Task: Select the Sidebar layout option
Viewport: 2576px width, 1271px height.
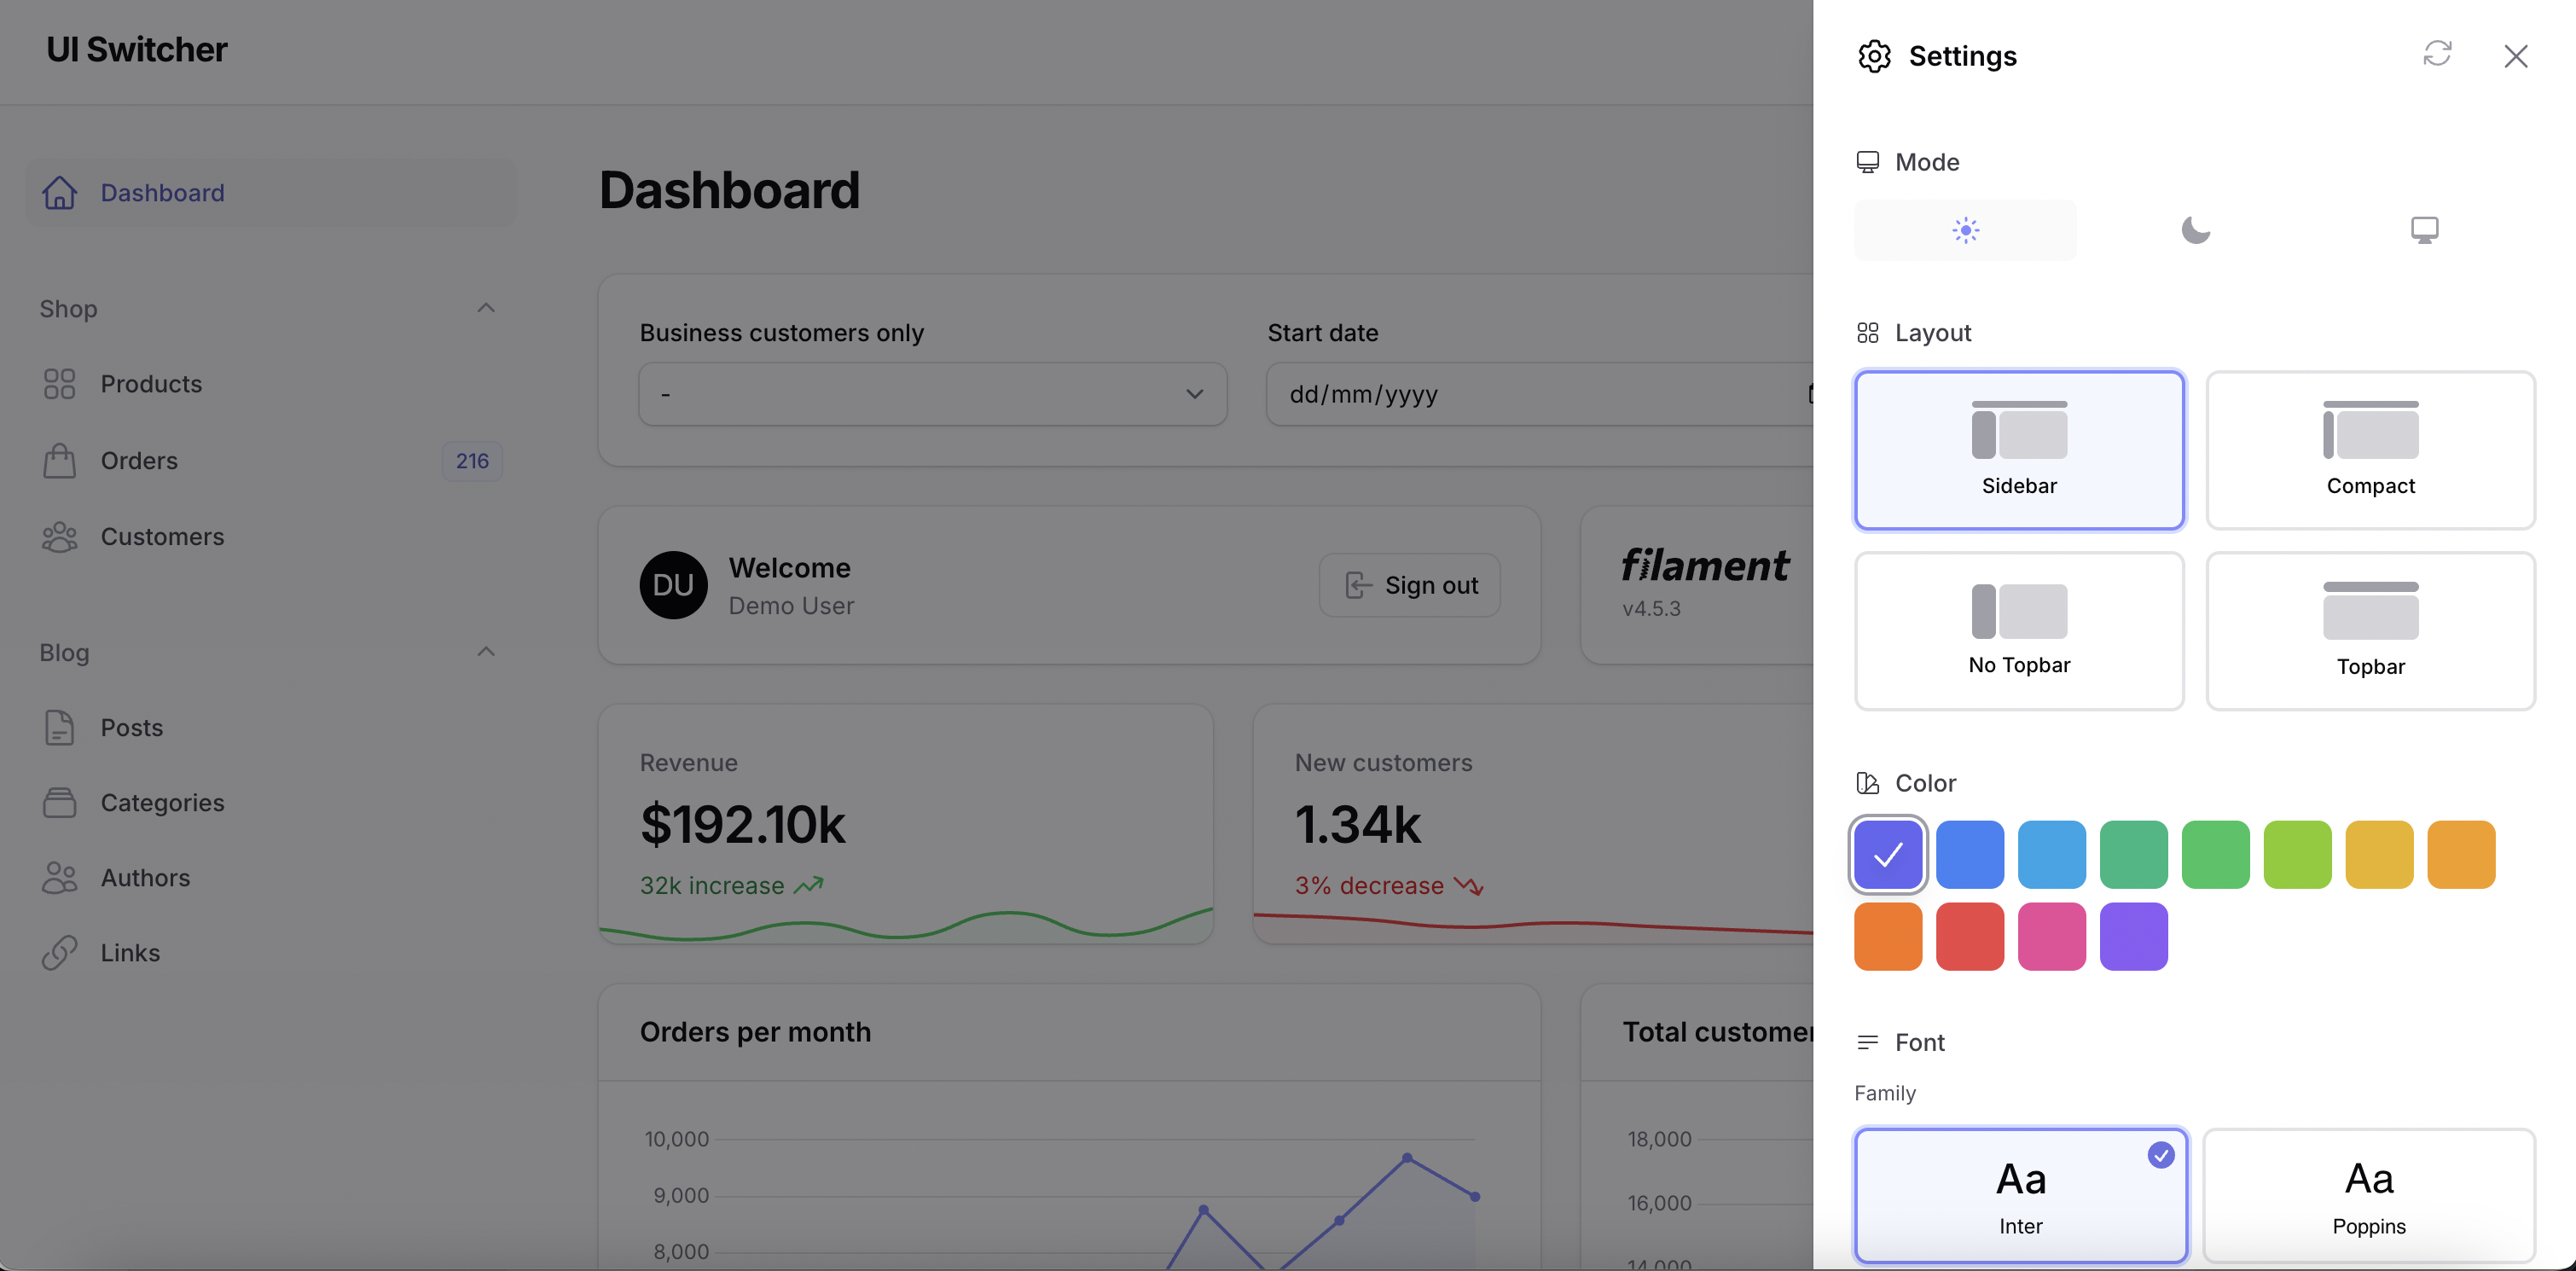Action: (2019, 450)
